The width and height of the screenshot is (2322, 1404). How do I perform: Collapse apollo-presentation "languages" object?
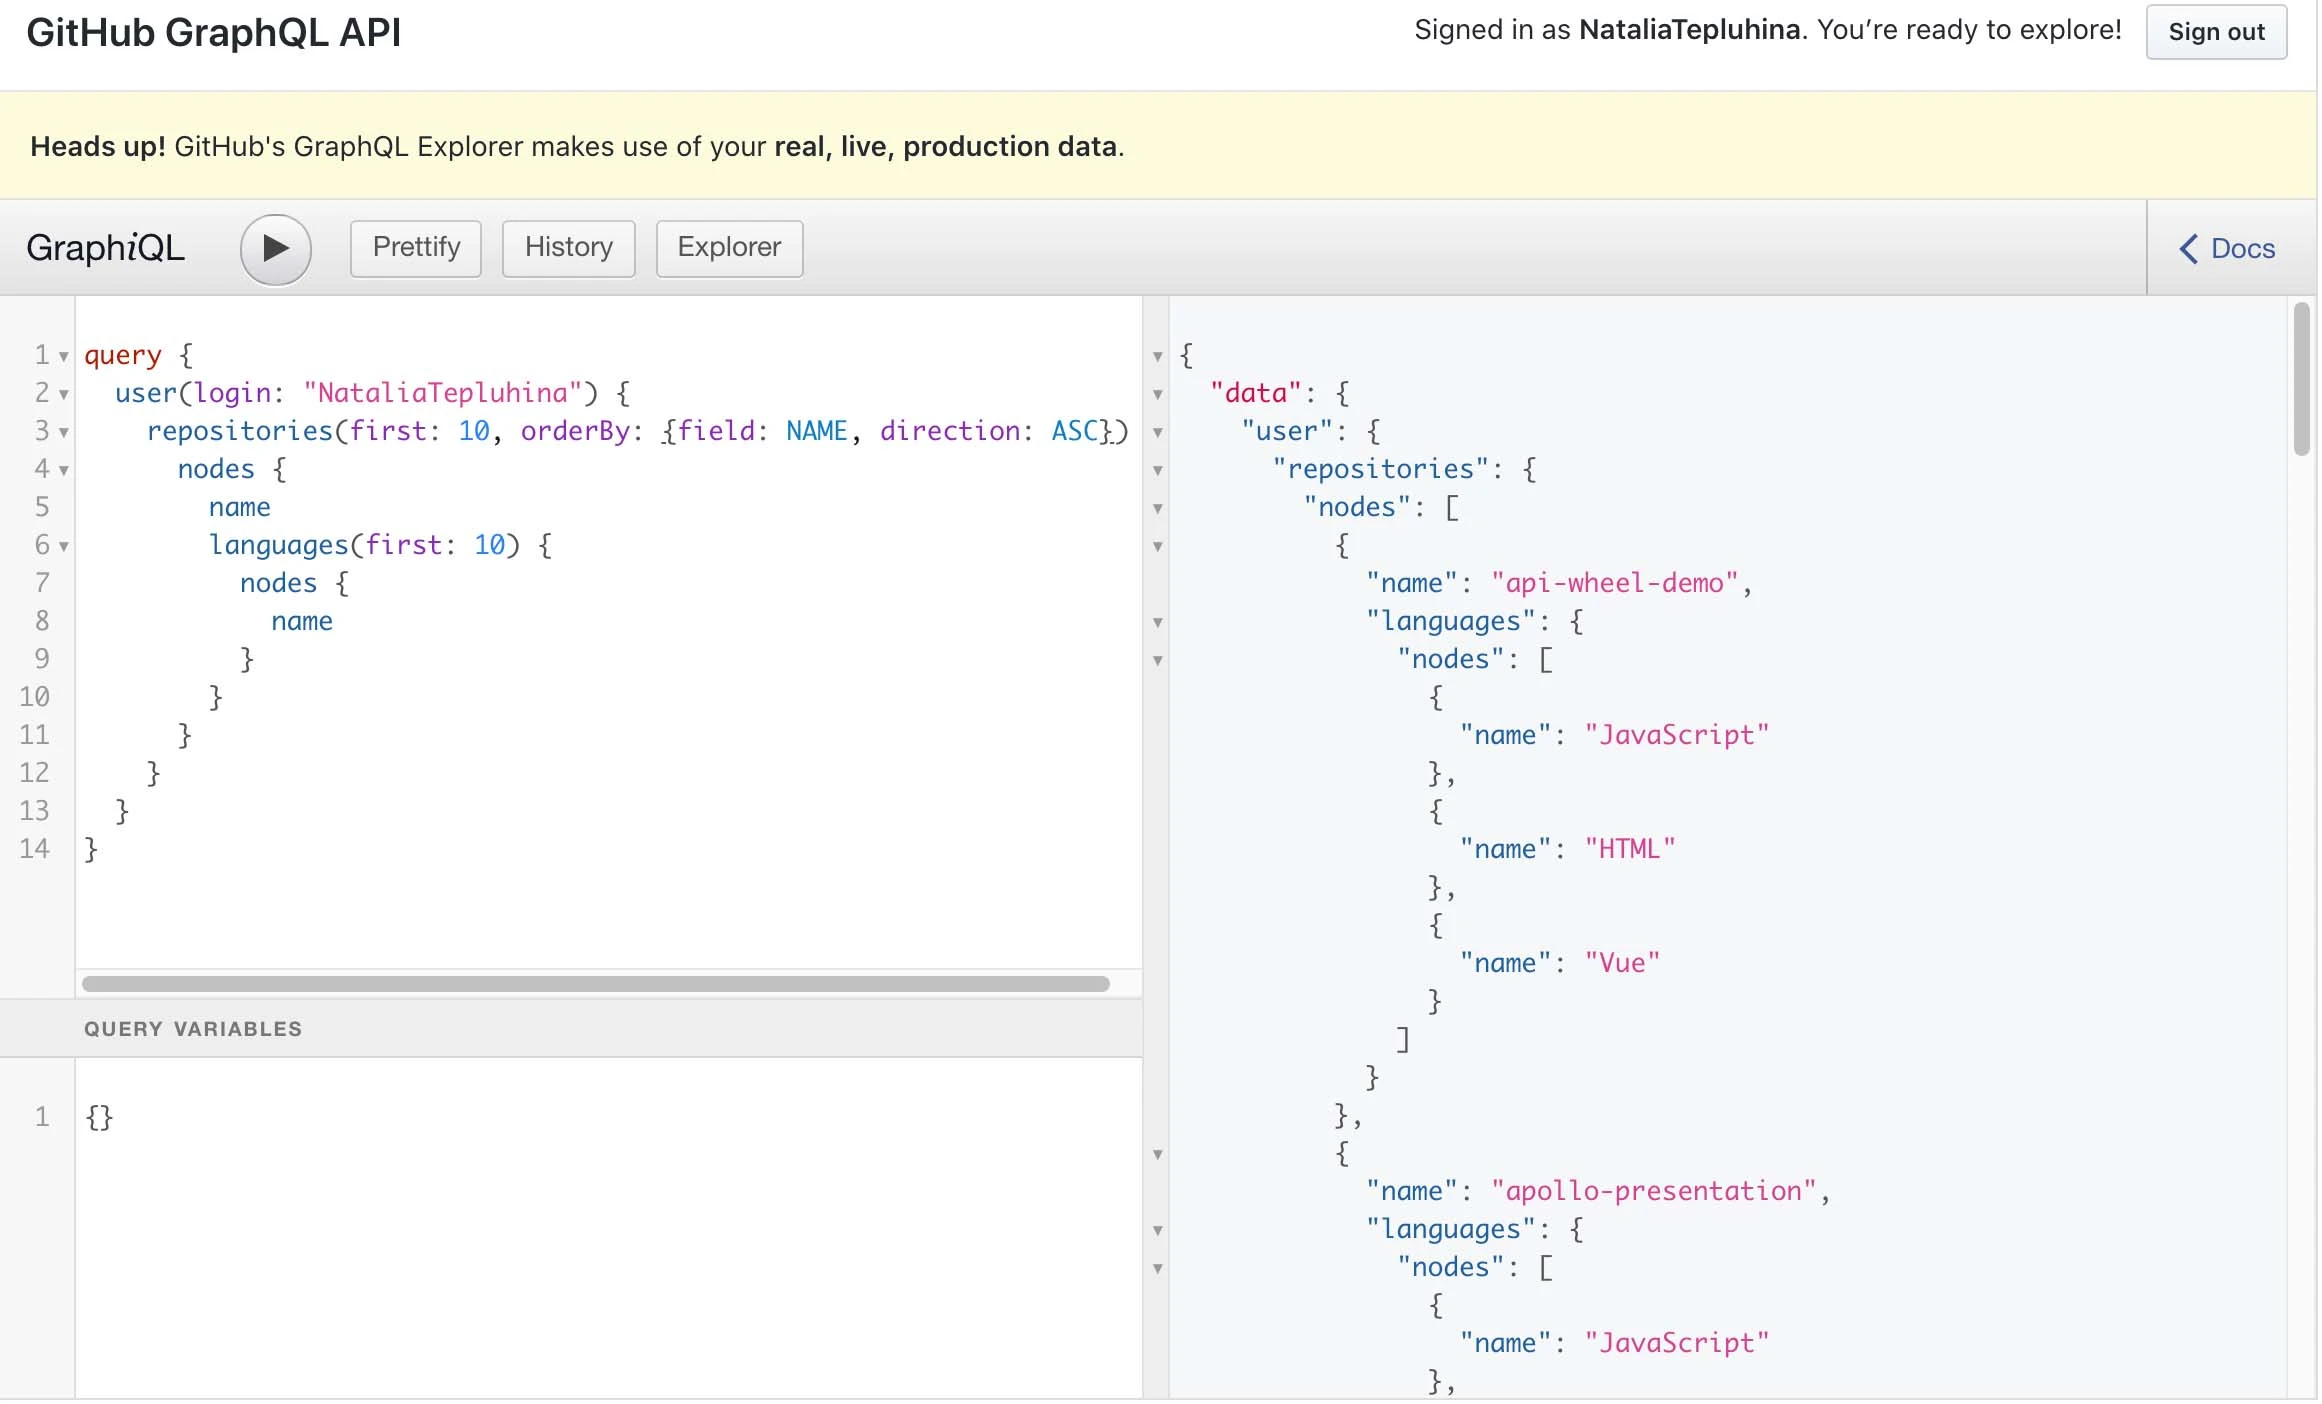point(1158,1230)
